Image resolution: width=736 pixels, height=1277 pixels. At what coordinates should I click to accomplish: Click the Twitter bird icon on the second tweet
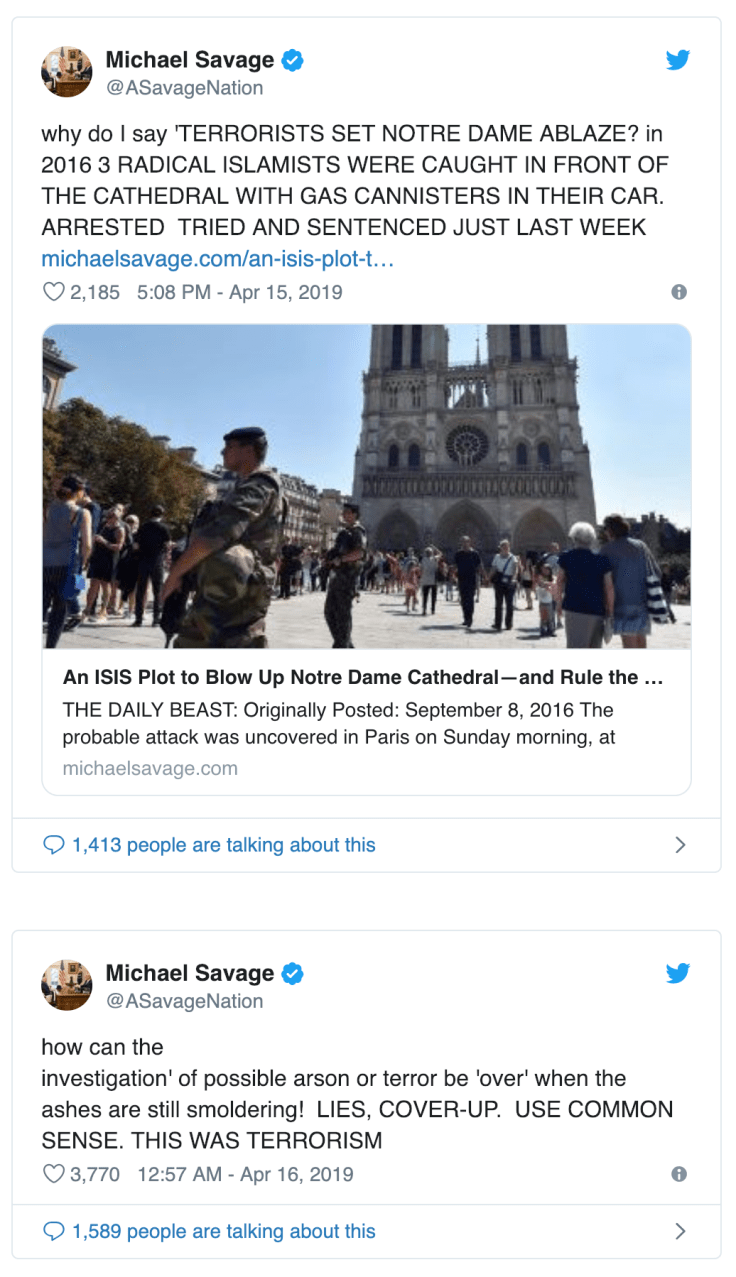(x=678, y=973)
